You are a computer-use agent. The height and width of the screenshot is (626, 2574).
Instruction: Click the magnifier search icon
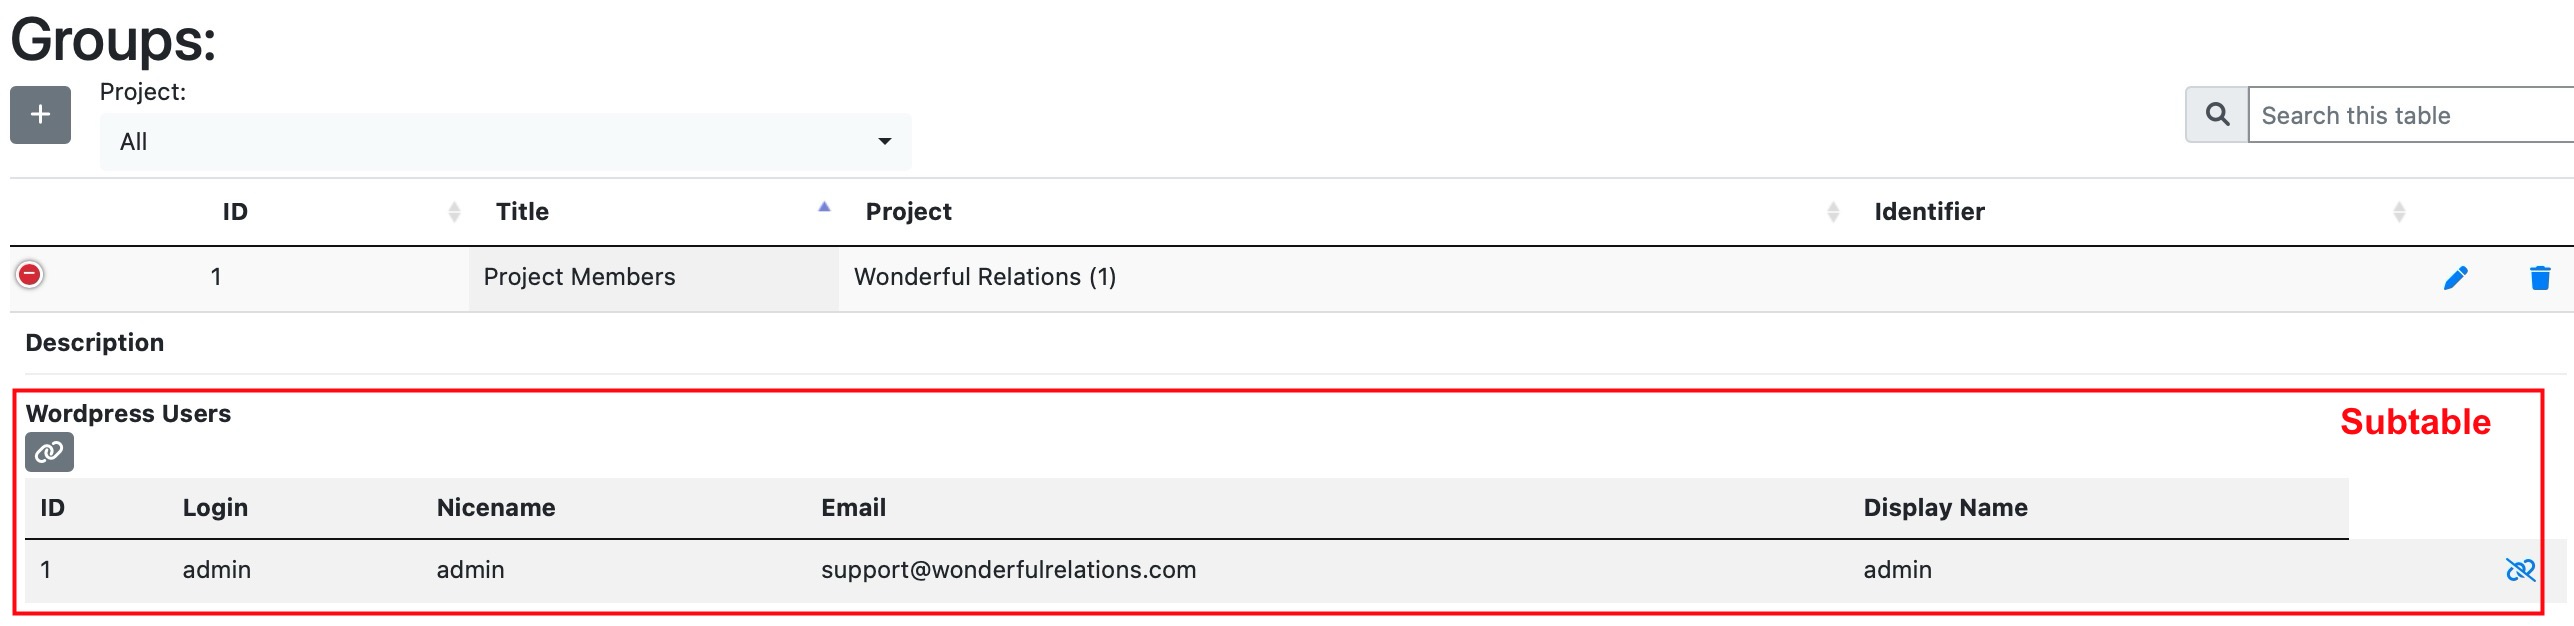pos(2217,115)
